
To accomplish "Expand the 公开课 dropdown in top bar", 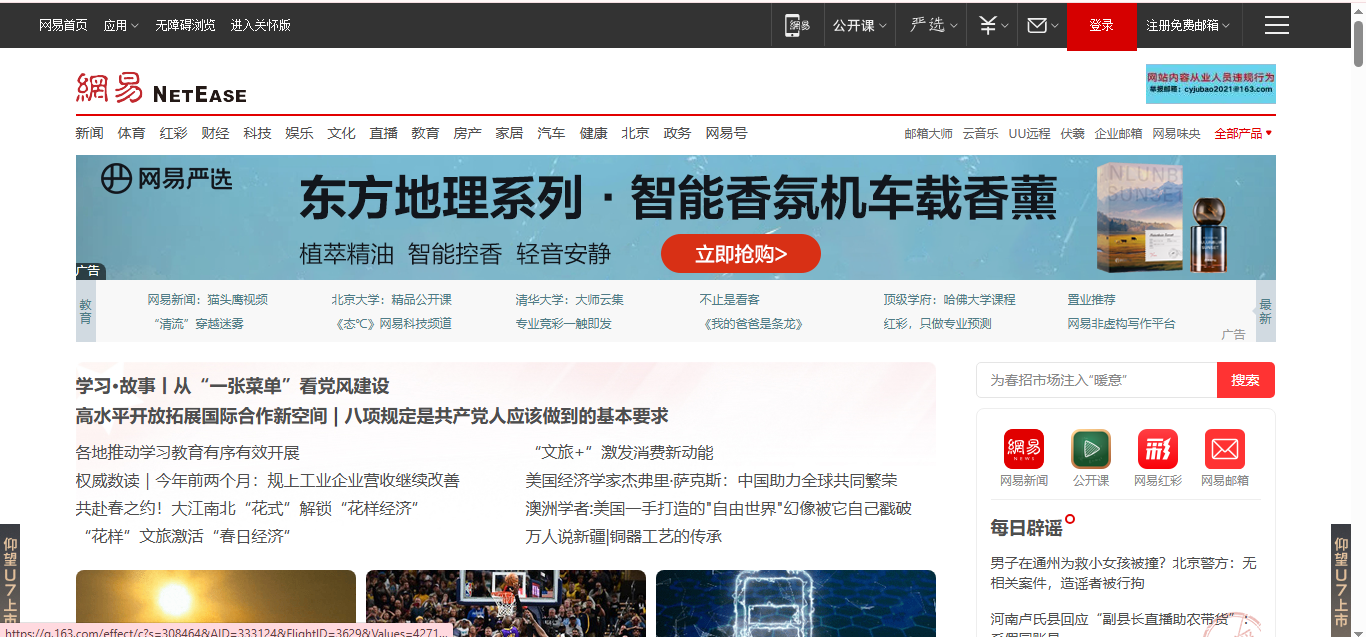I will click(859, 25).
